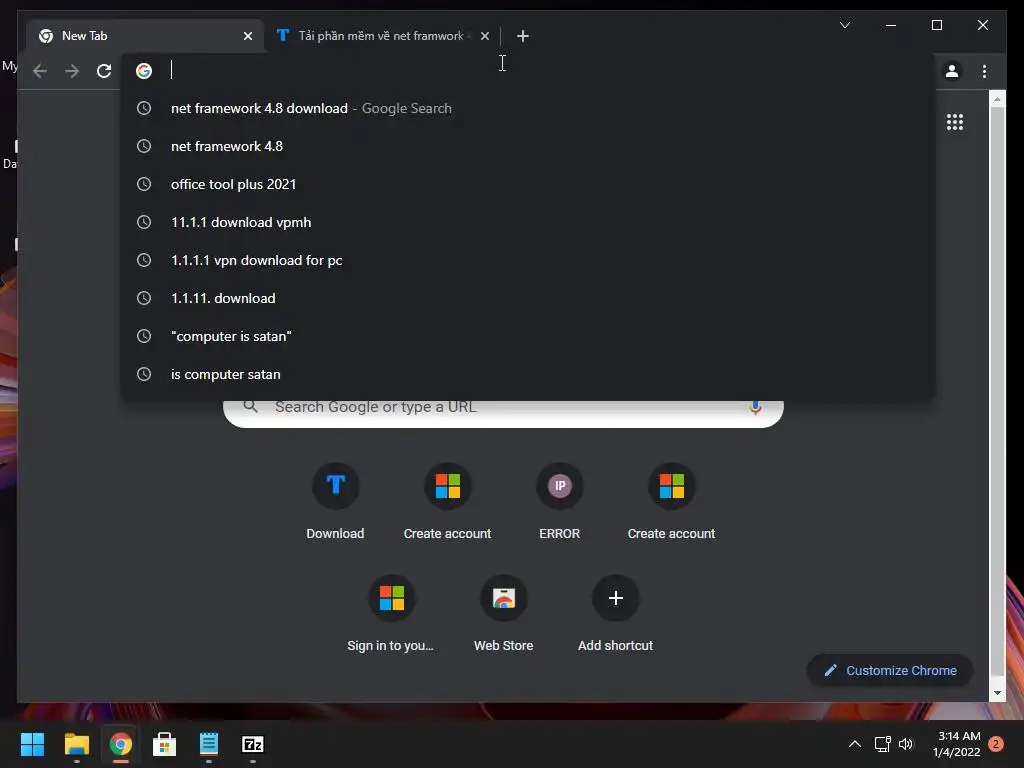Click the network tray icon
This screenshot has height=768, width=1024.
pos(882,744)
